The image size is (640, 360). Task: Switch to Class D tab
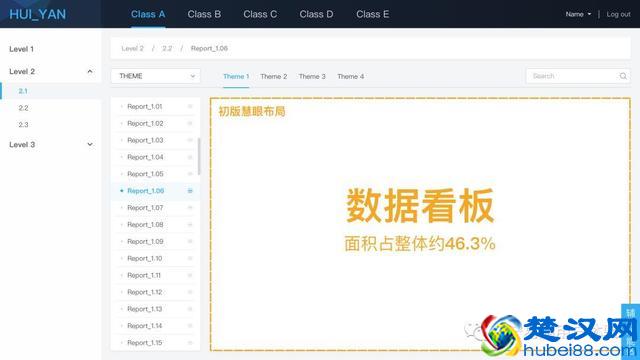pos(316,14)
